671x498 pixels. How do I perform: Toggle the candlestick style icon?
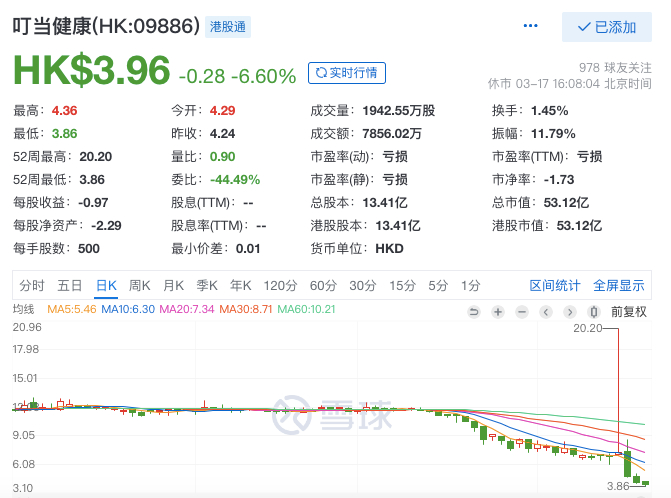(x=594, y=312)
